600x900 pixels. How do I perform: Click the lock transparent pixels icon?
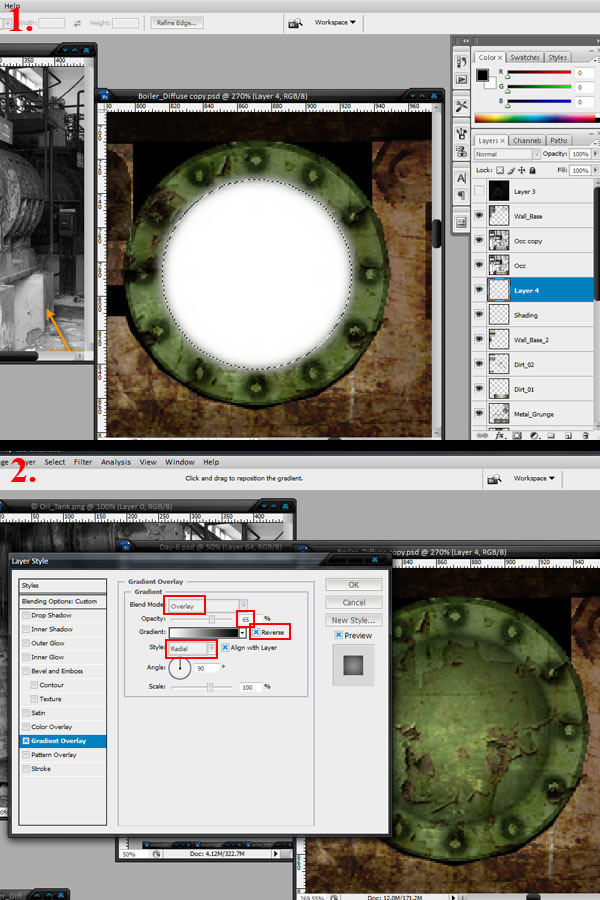(x=500, y=170)
